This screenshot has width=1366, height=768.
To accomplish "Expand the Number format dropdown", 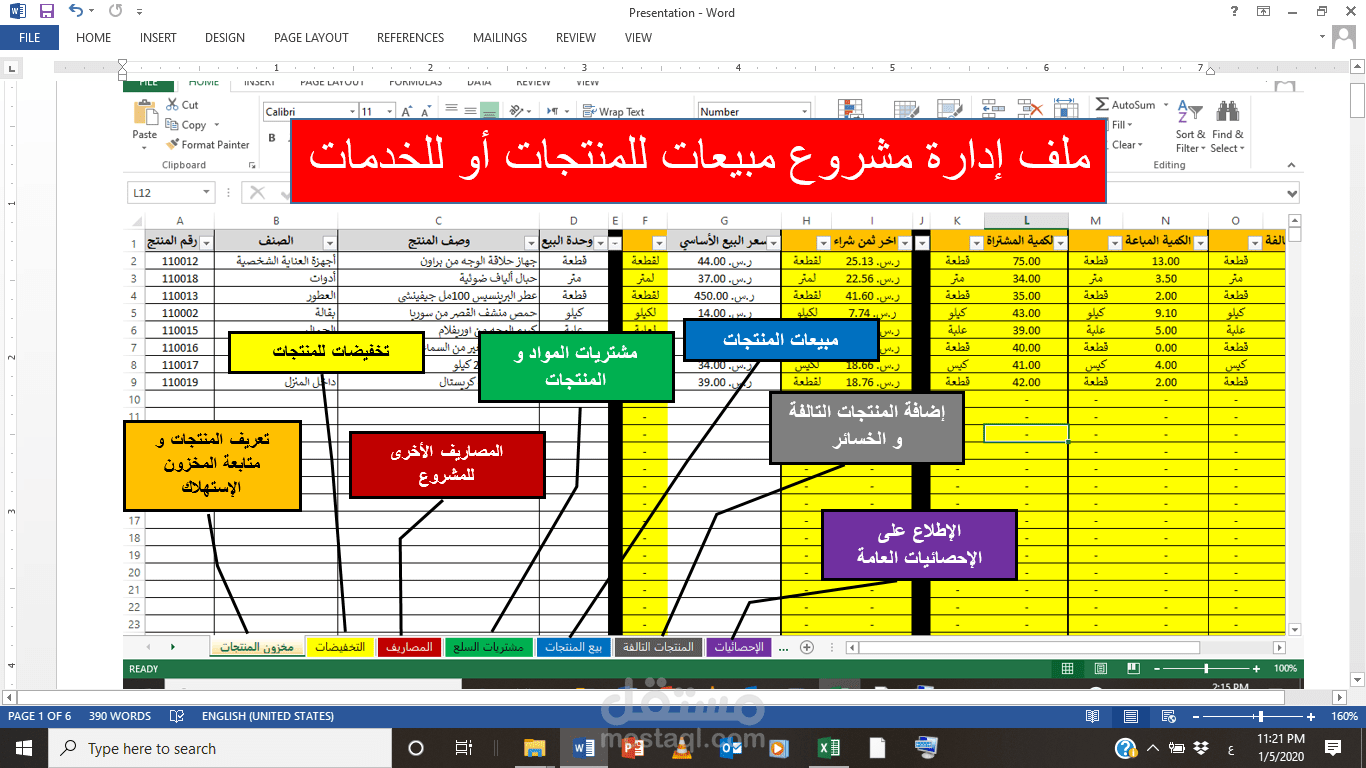I will tap(805, 111).
